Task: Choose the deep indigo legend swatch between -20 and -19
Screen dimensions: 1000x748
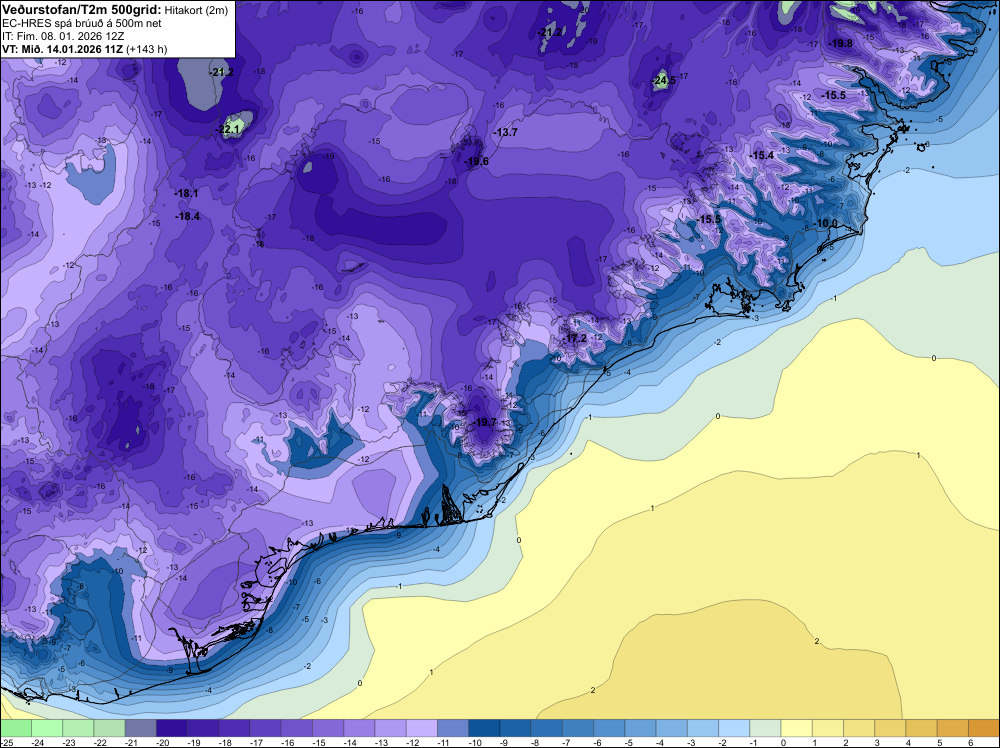Action: (x=172, y=728)
